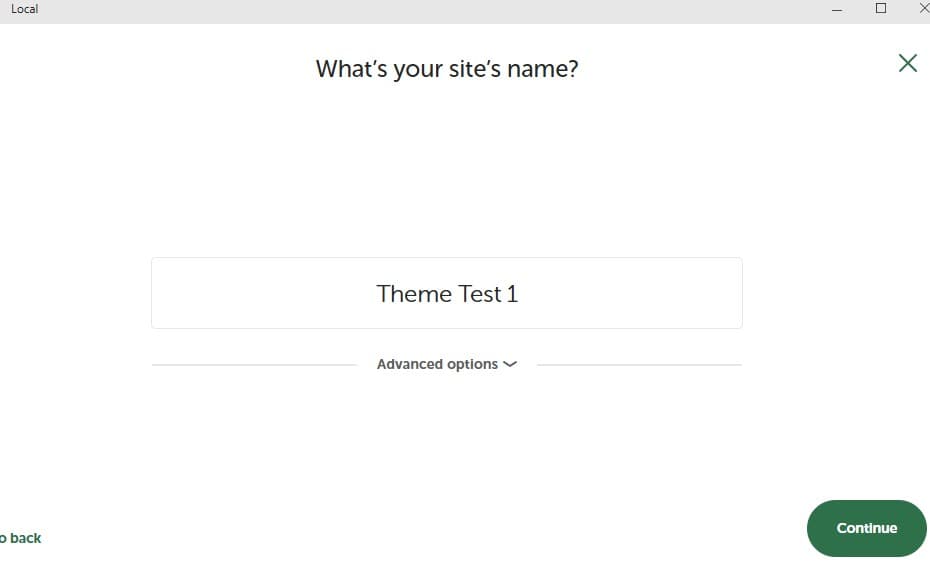
Task: Click the word "options" in the expander label
Action: [473, 364]
